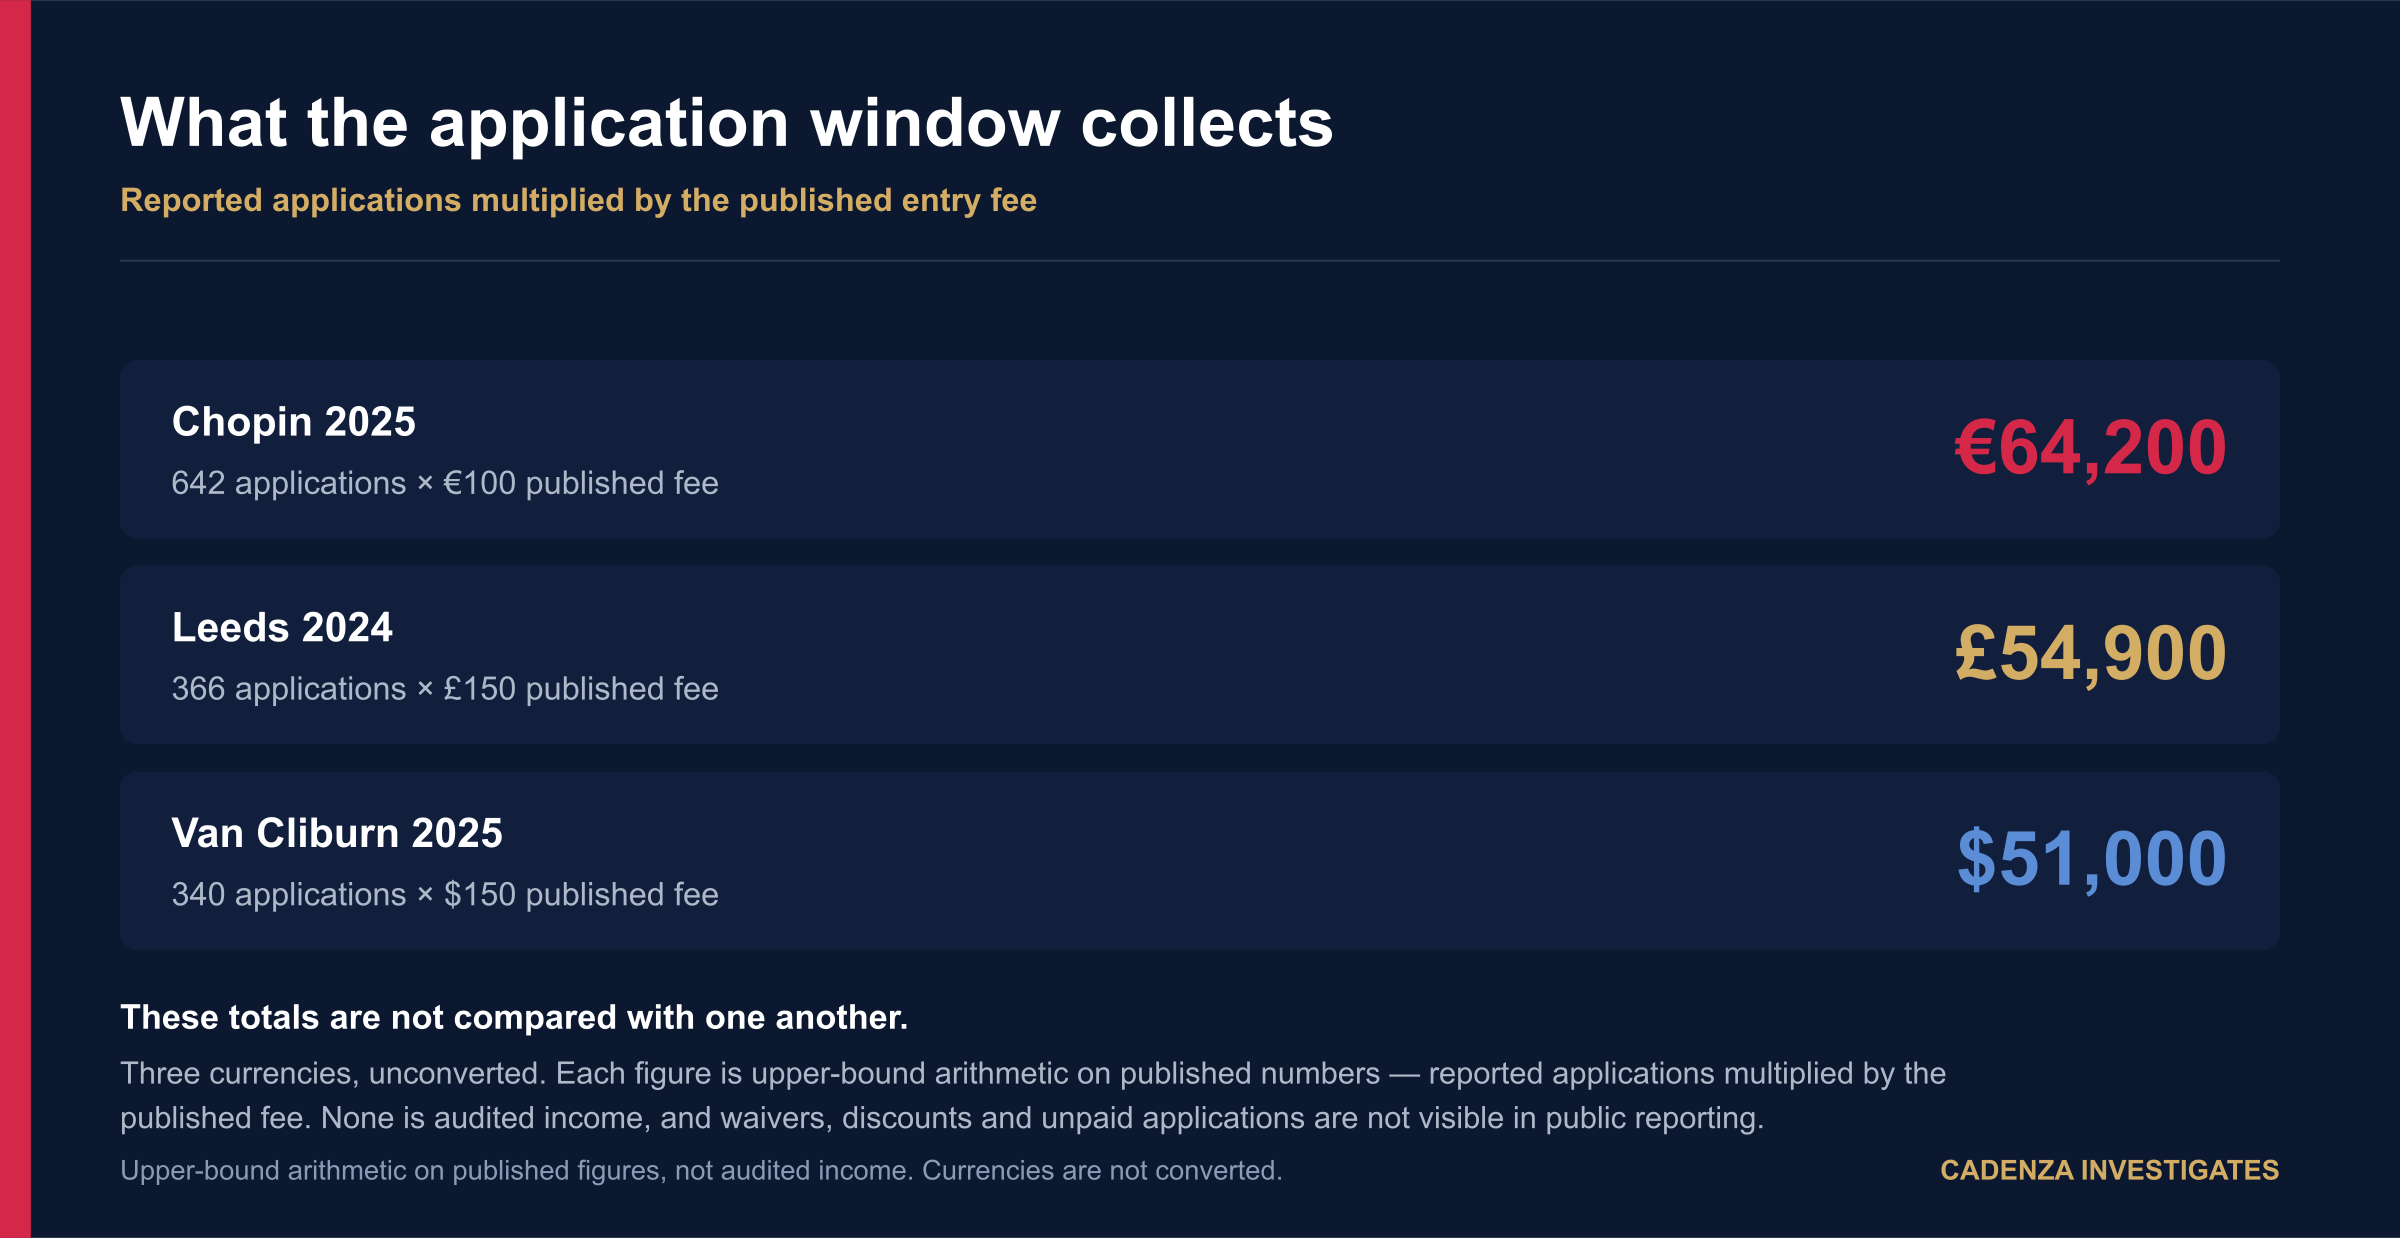Image resolution: width=2400 pixels, height=1238 pixels.
Task: Click "These totals are not compared" bold note
Action: (x=514, y=1017)
